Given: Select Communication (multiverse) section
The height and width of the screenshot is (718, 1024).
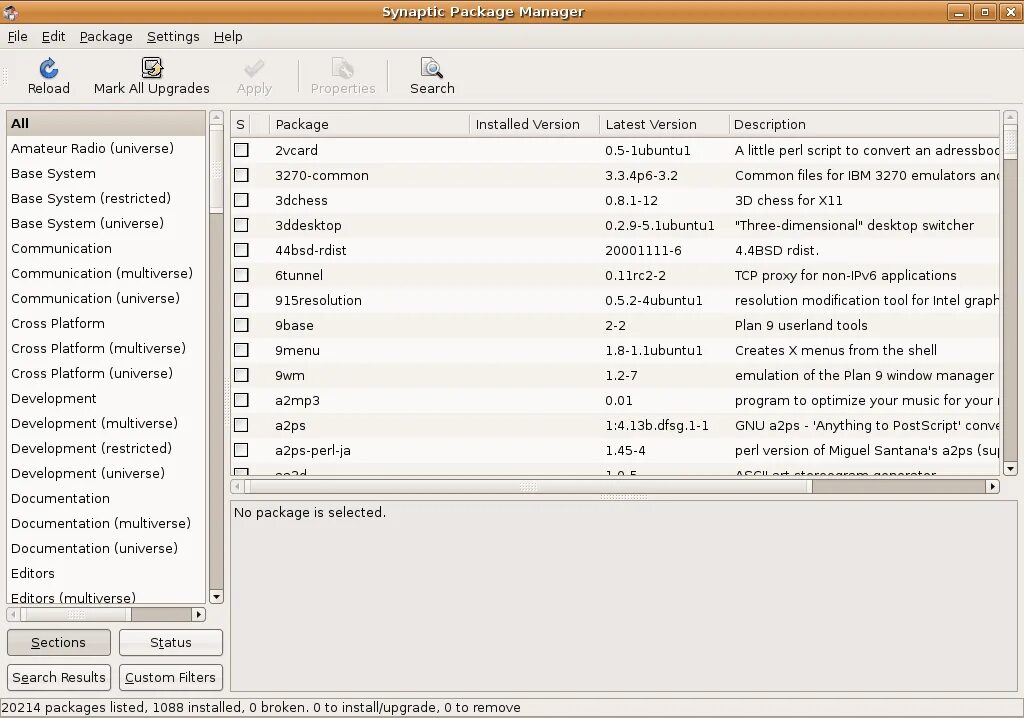Looking at the screenshot, I should (x=106, y=273).
